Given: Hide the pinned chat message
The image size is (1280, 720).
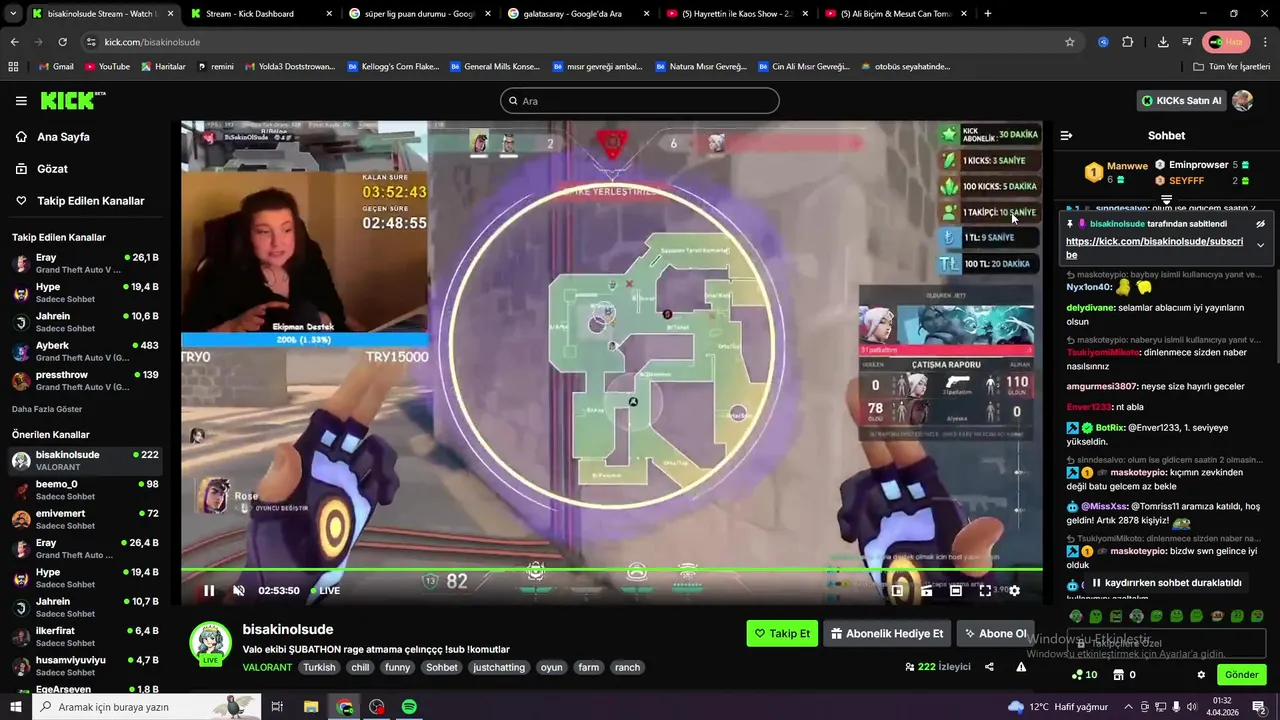Looking at the screenshot, I should pos(1260,224).
